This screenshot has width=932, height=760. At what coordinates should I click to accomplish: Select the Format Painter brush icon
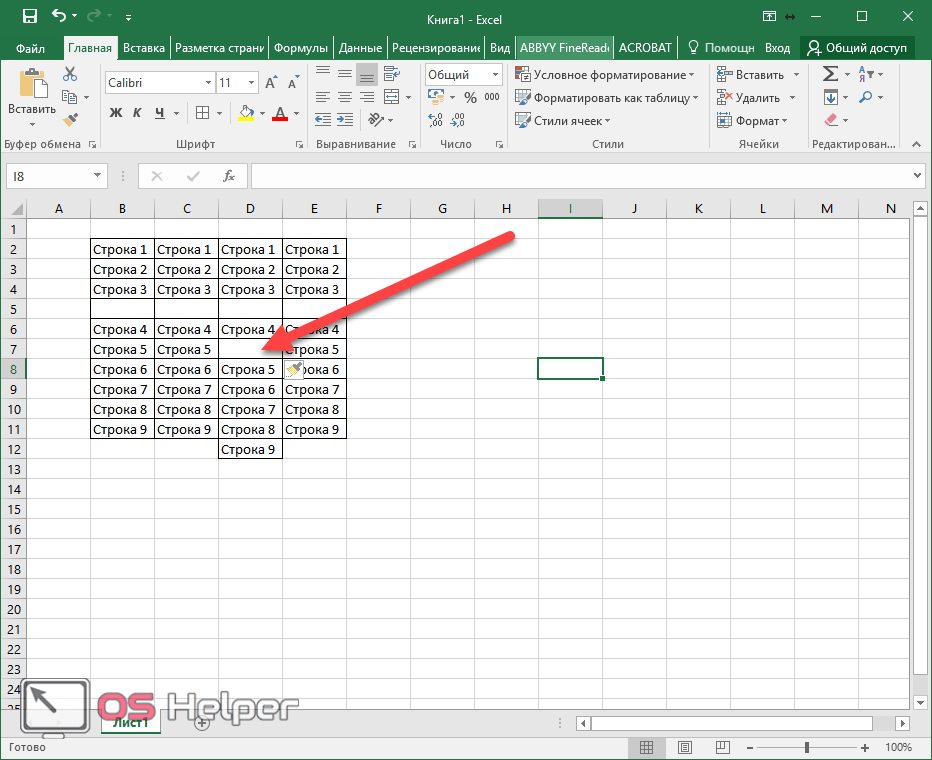click(x=70, y=119)
